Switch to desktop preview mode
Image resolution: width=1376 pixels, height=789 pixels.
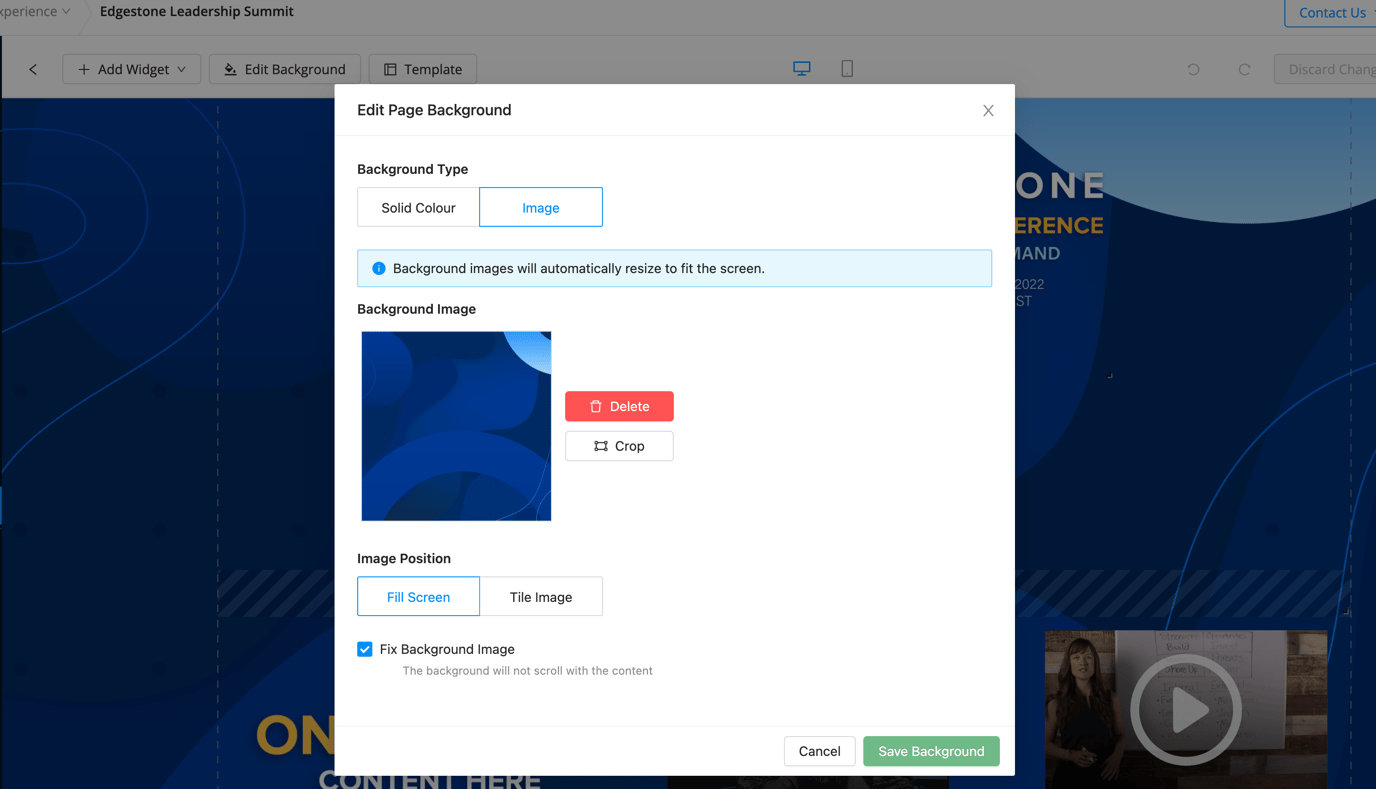point(801,67)
